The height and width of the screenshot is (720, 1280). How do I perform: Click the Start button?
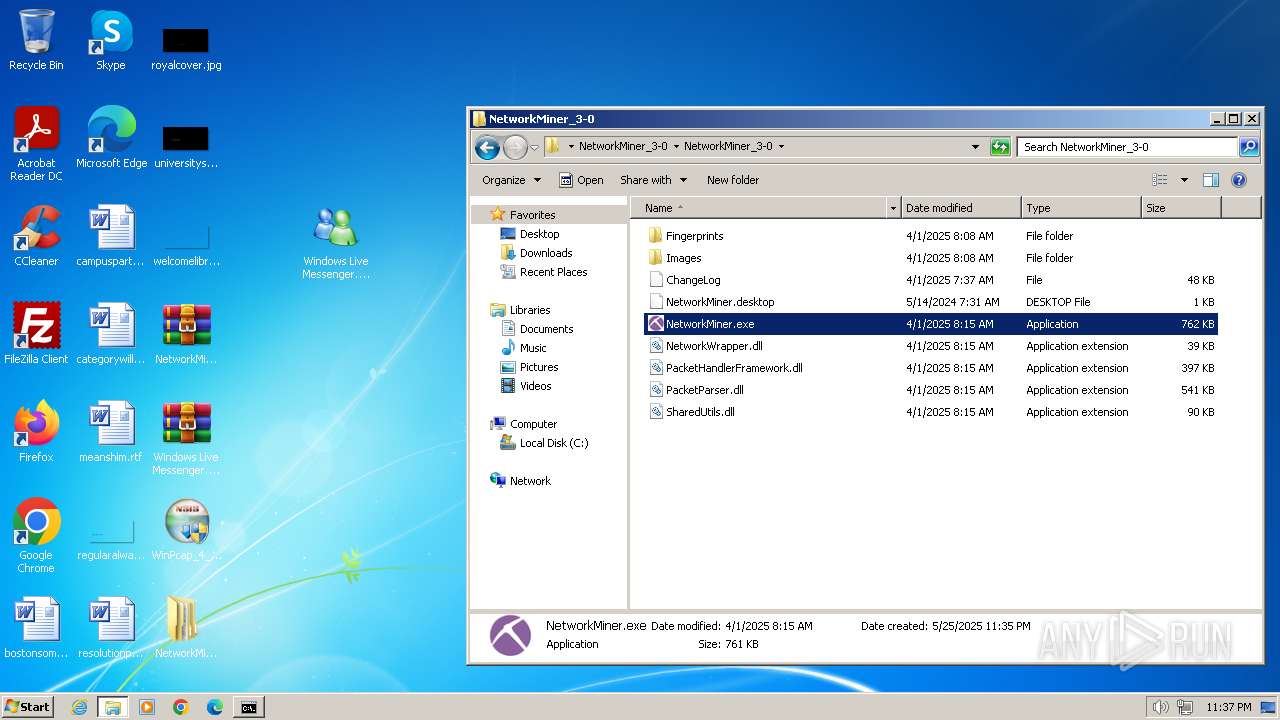(27, 706)
